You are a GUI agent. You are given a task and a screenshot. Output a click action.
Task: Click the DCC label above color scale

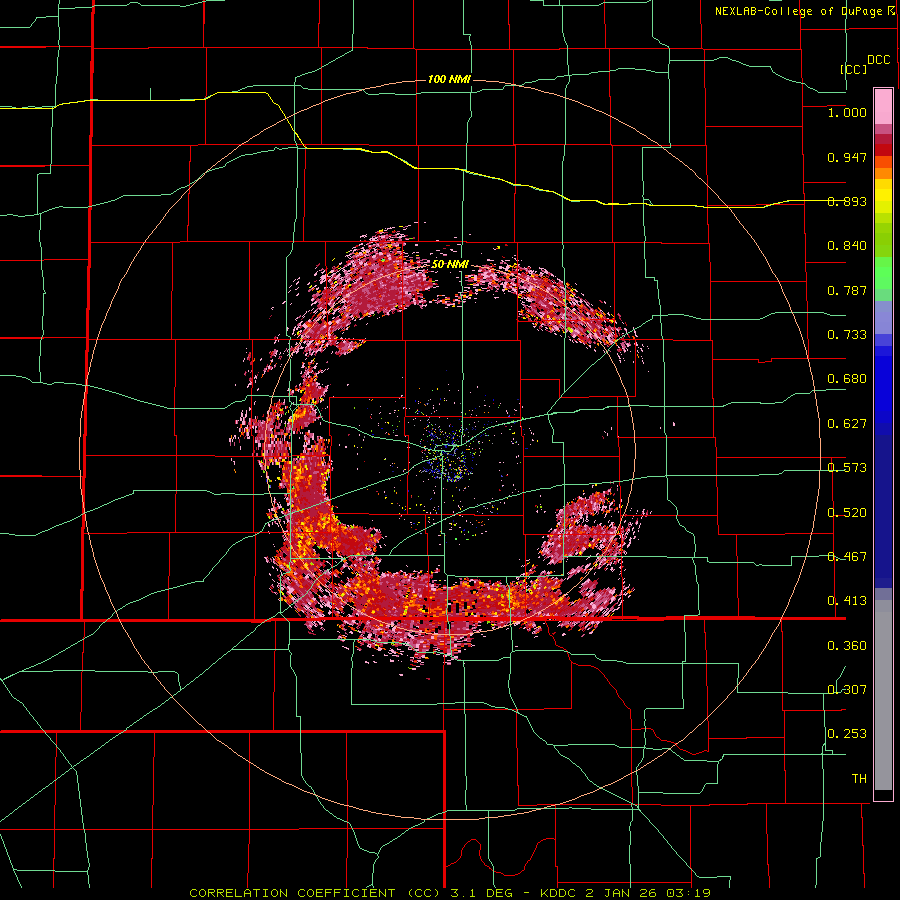879,60
